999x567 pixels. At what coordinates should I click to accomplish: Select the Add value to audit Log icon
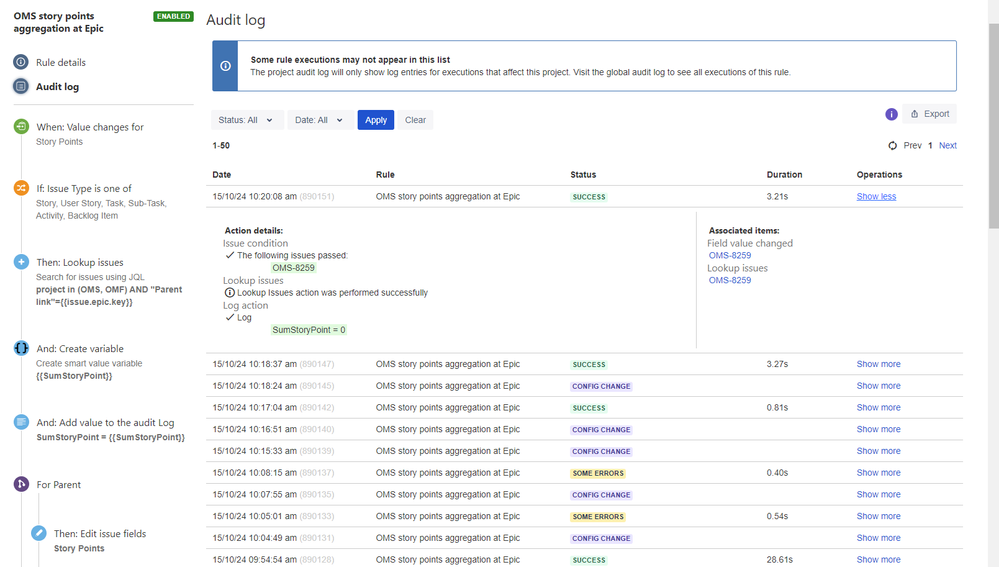click(21, 422)
